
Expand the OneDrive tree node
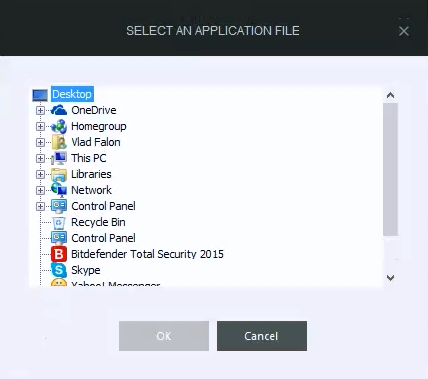(x=40, y=110)
